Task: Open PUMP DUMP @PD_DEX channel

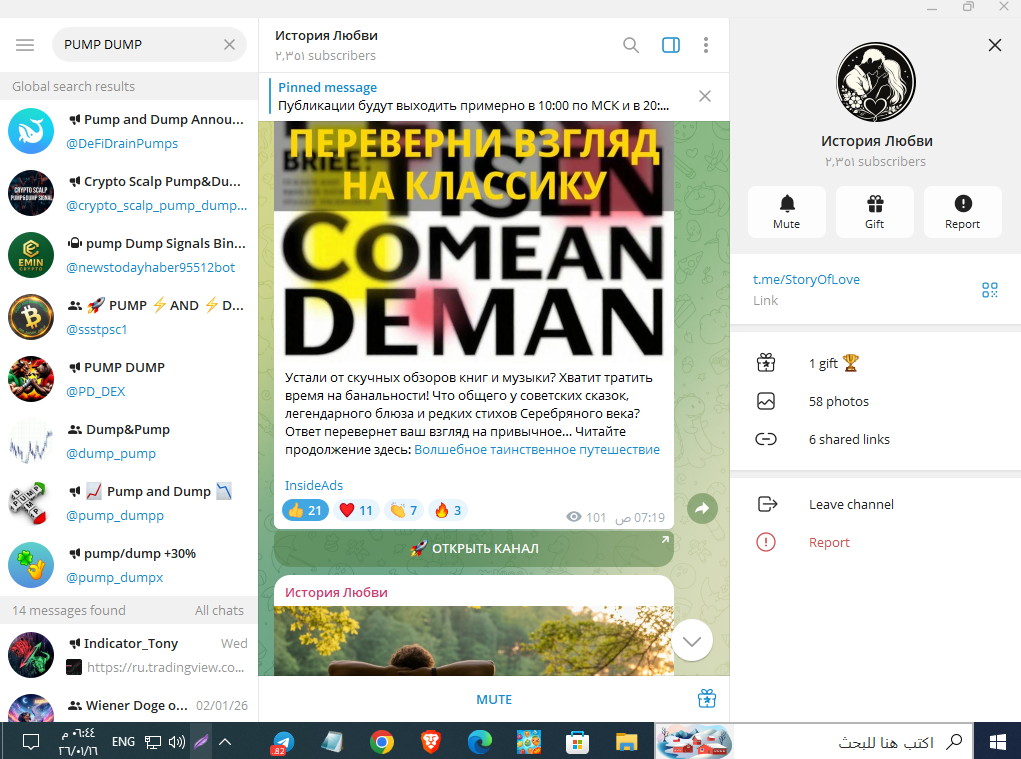Action: pyautogui.click(x=129, y=379)
